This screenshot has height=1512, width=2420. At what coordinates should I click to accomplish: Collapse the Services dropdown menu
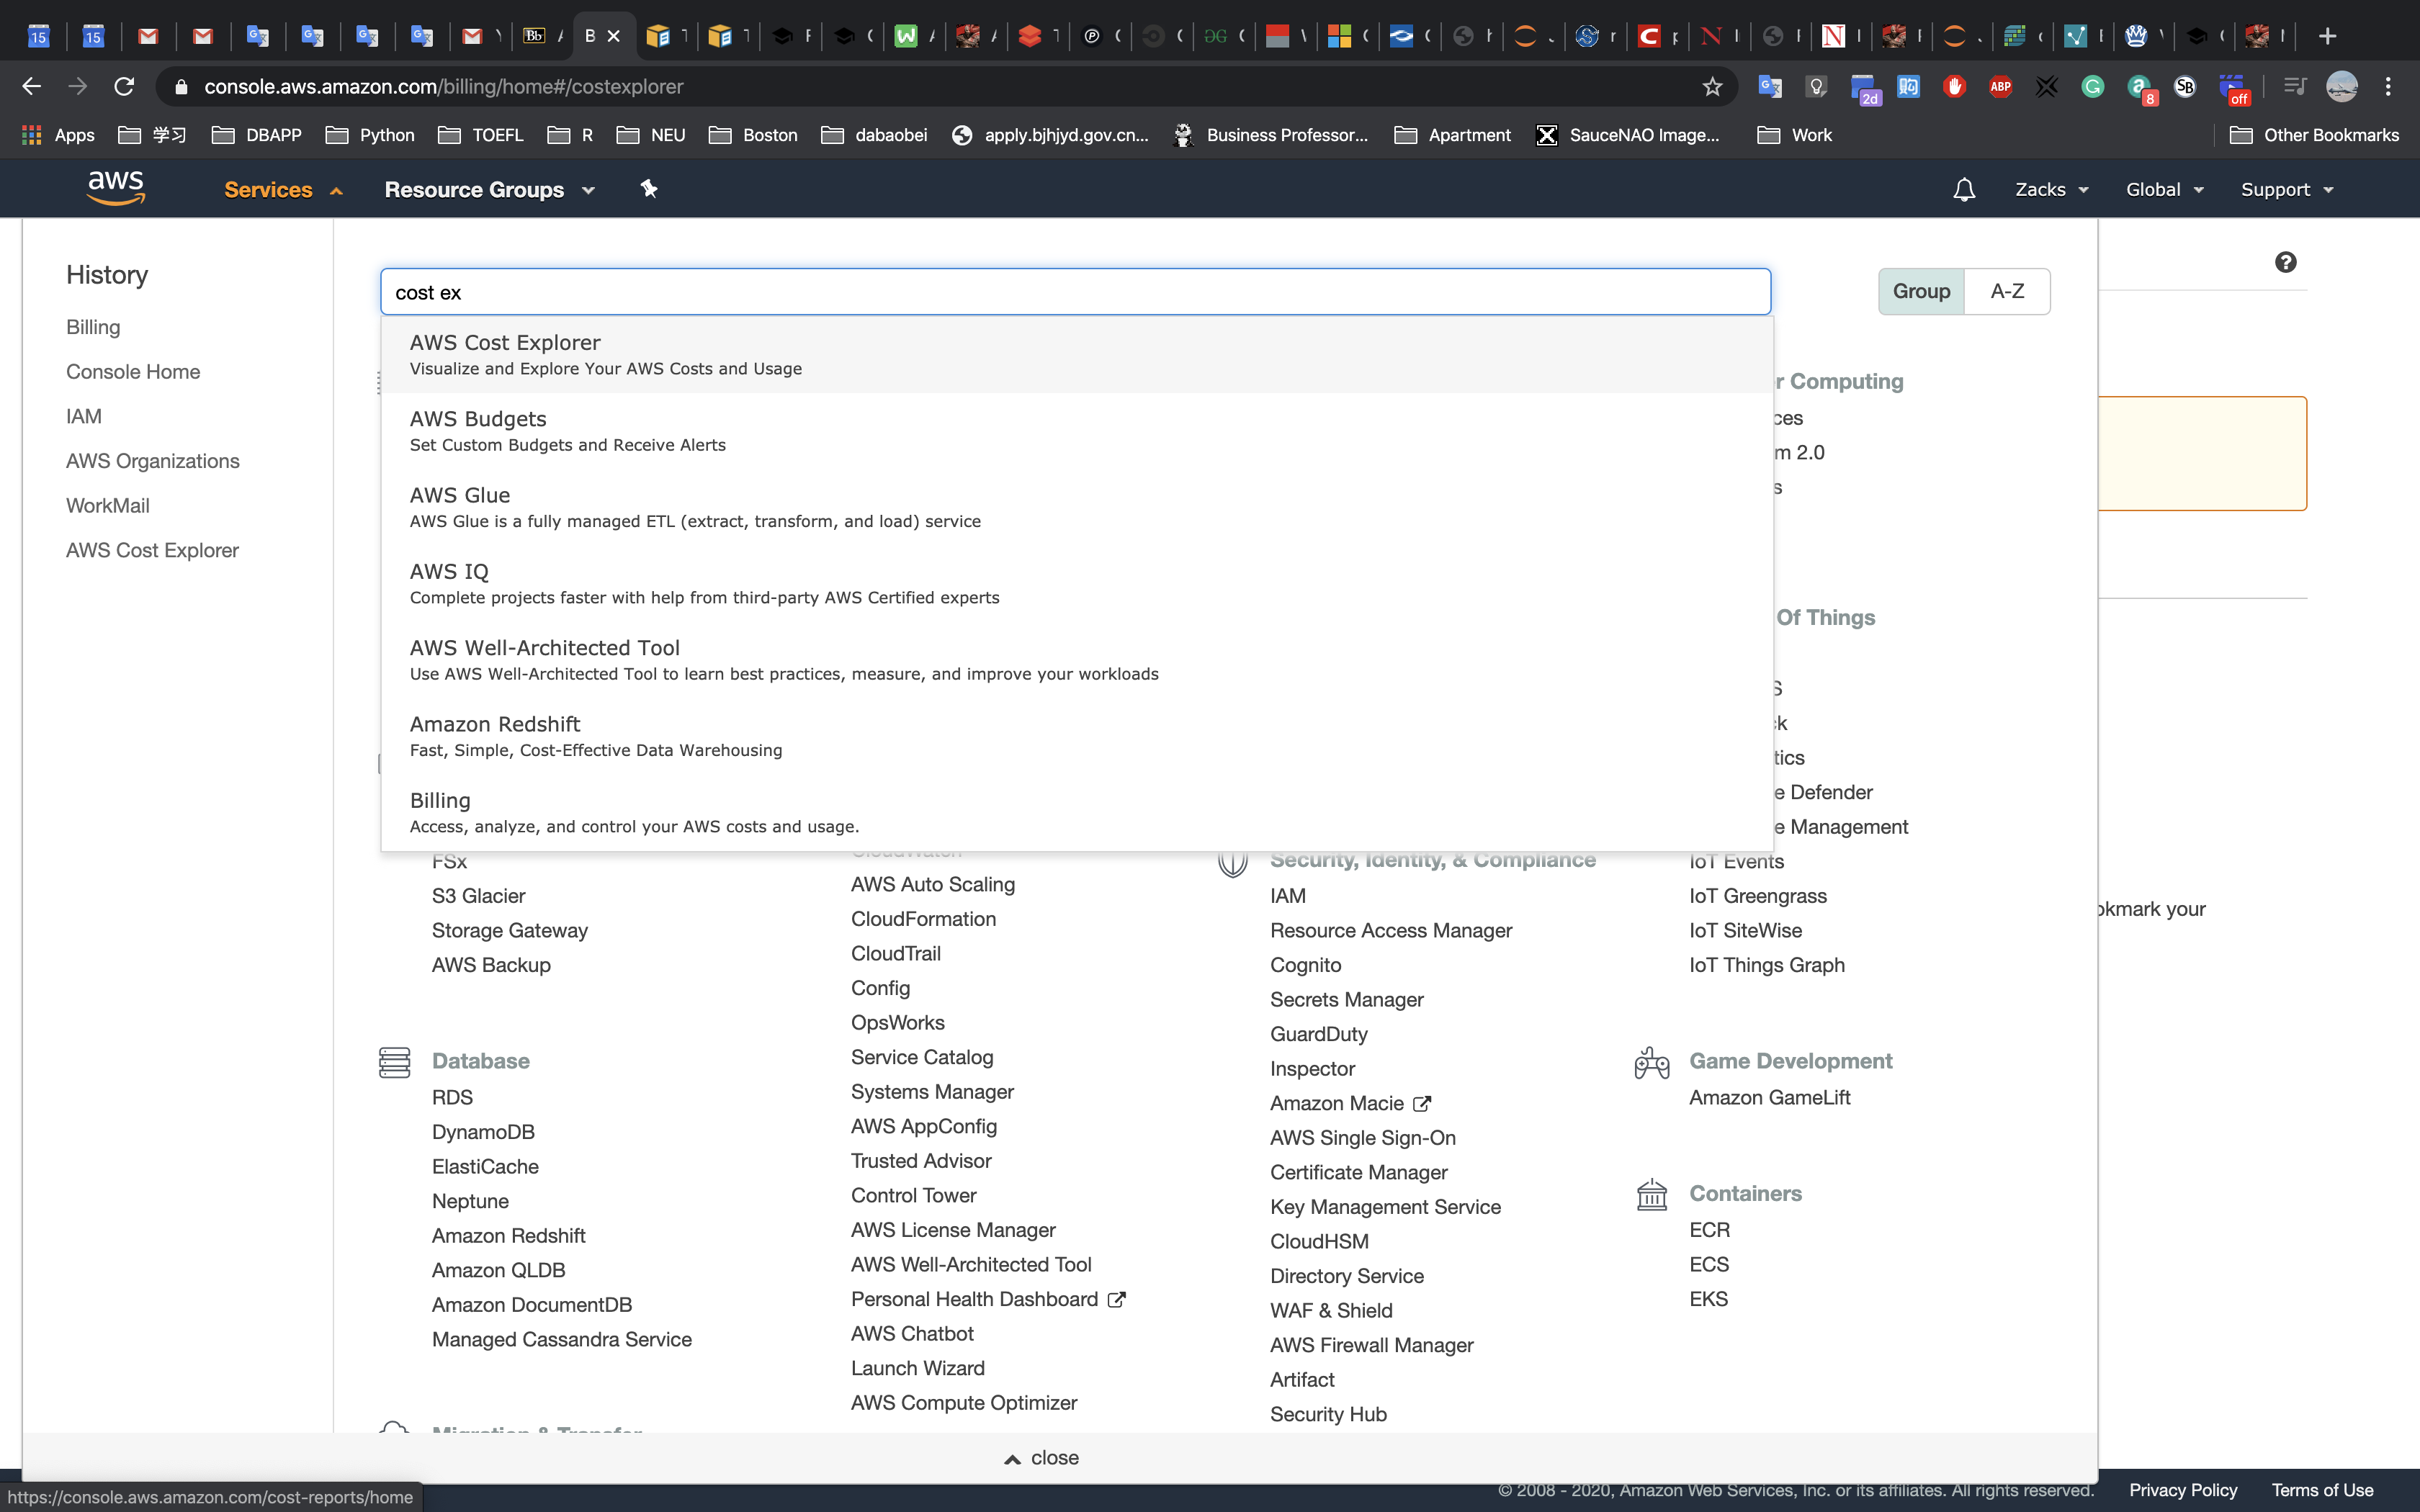(283, 190)
